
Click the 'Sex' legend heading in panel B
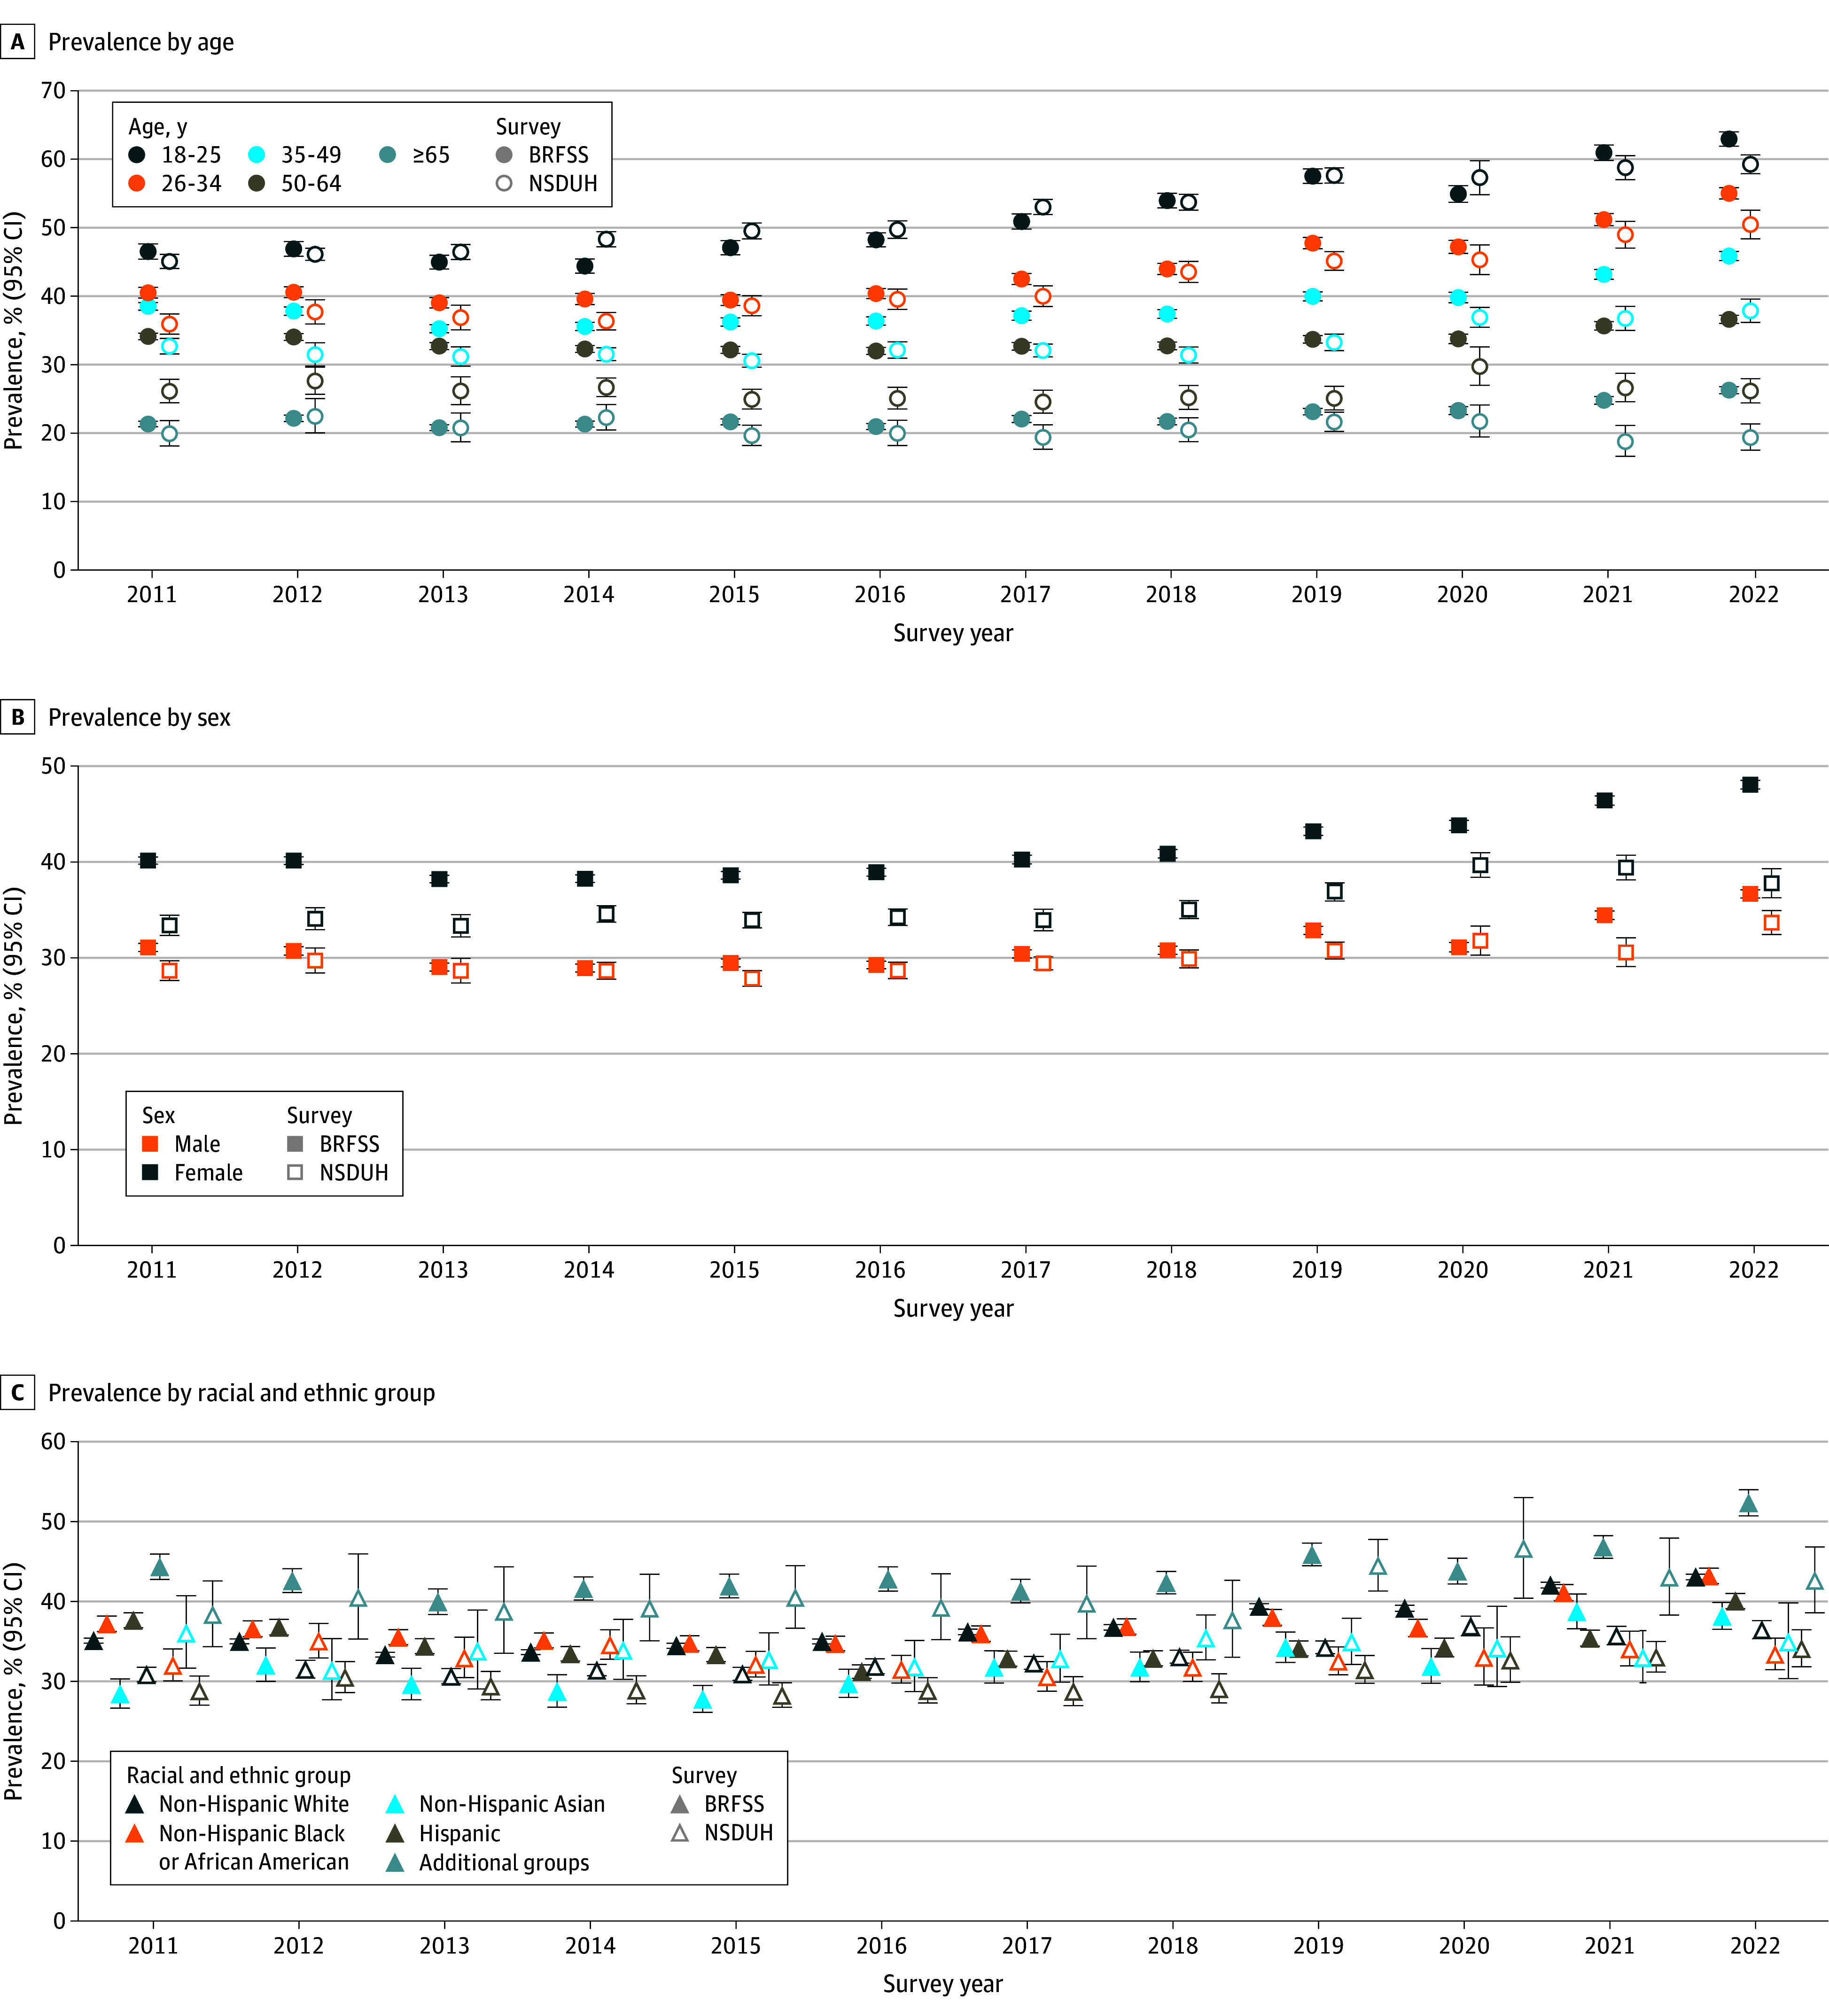click(x=158, y=1115)
